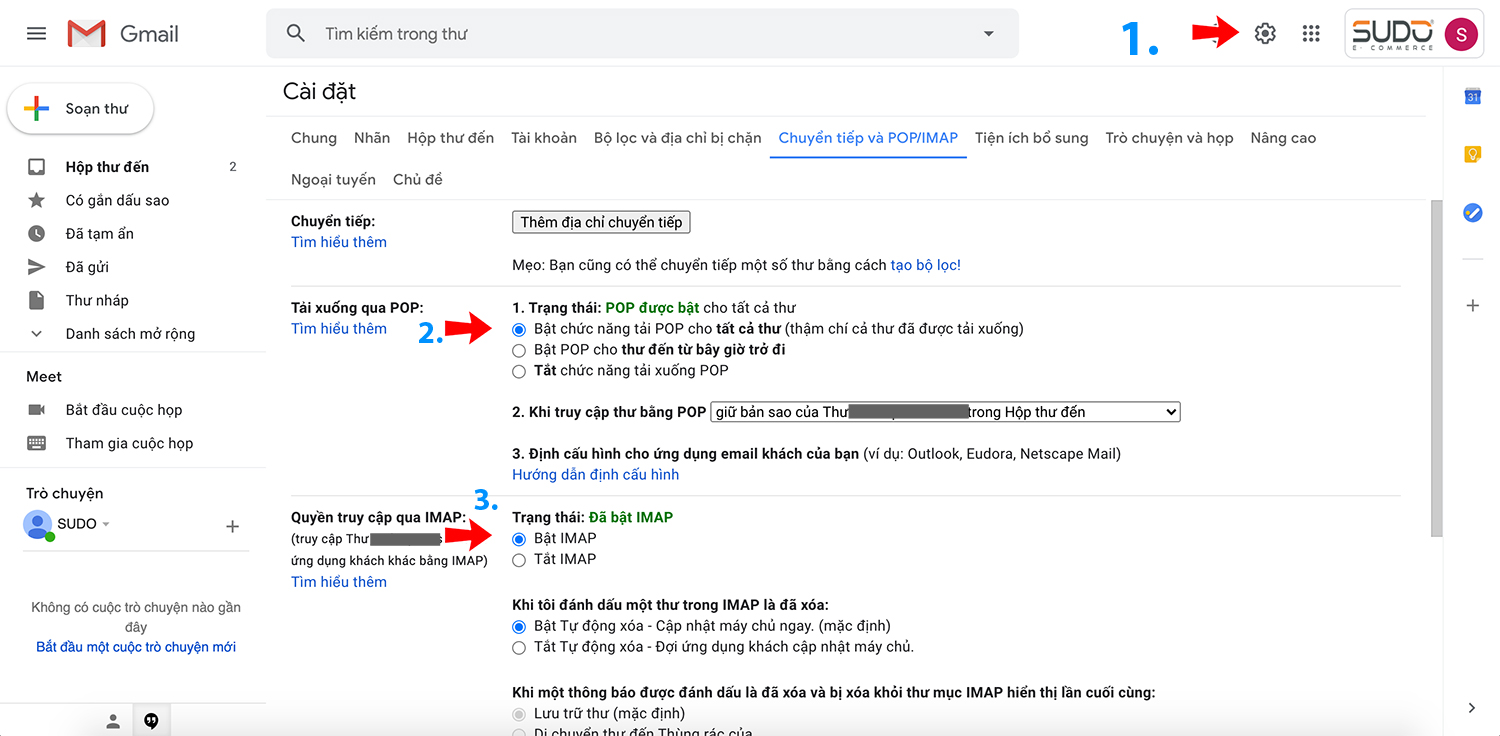Open the hamburger main menu
This screenshot has width=1500, height=736.
point(36,32)
